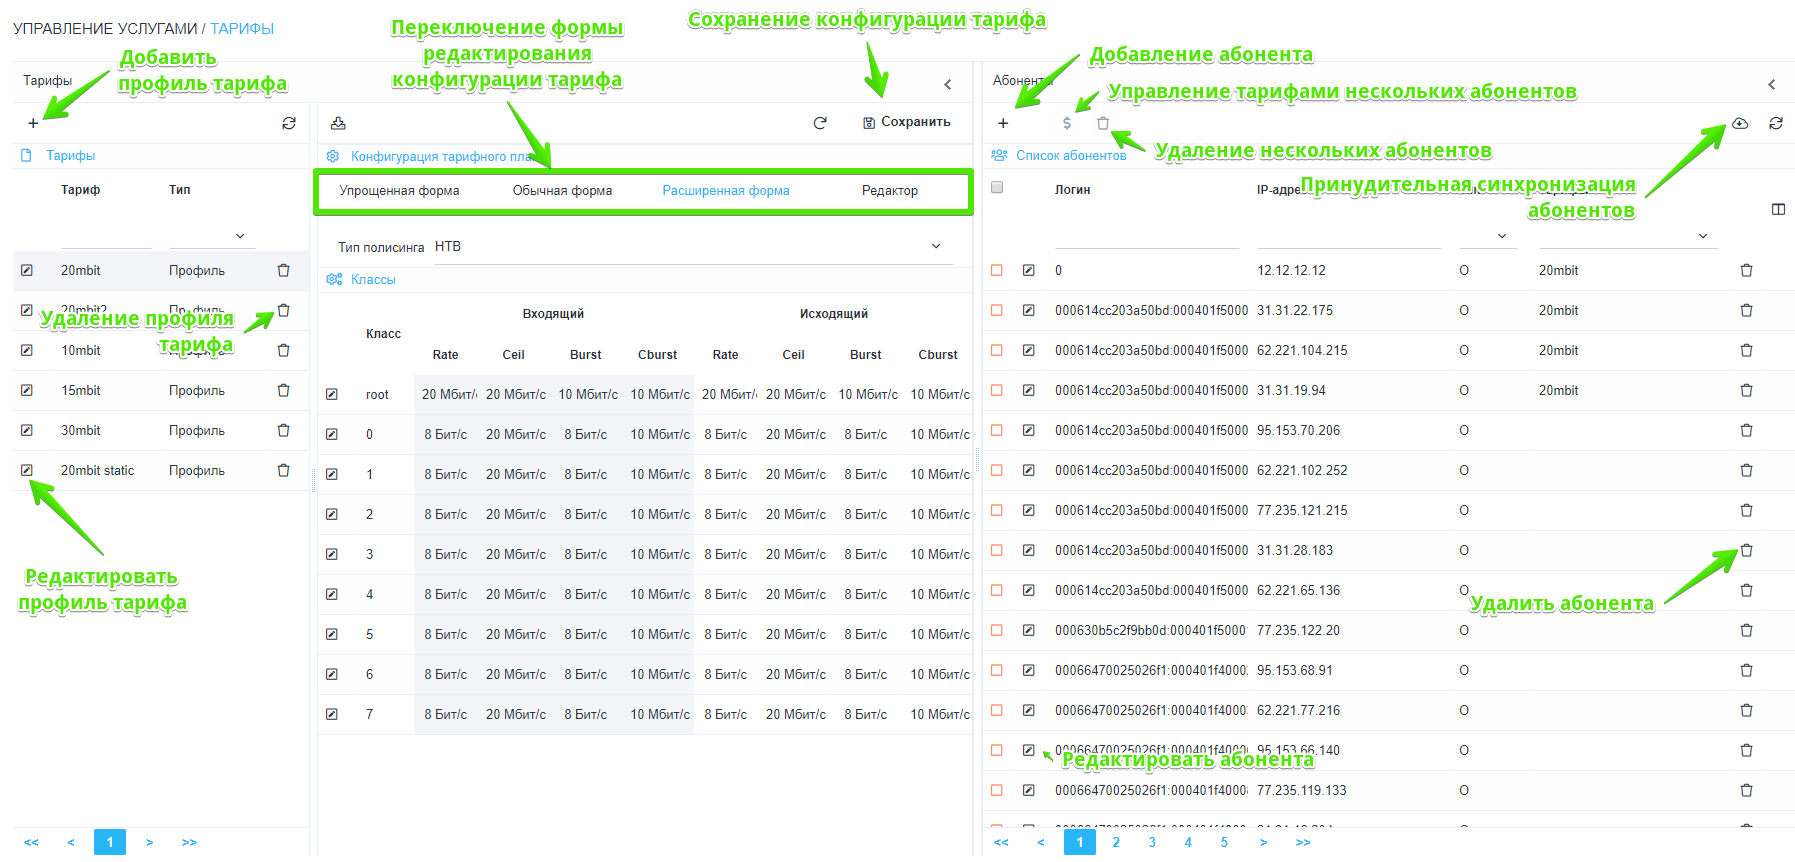
Task: Open the Редактор tab
Action: (889, 191)
